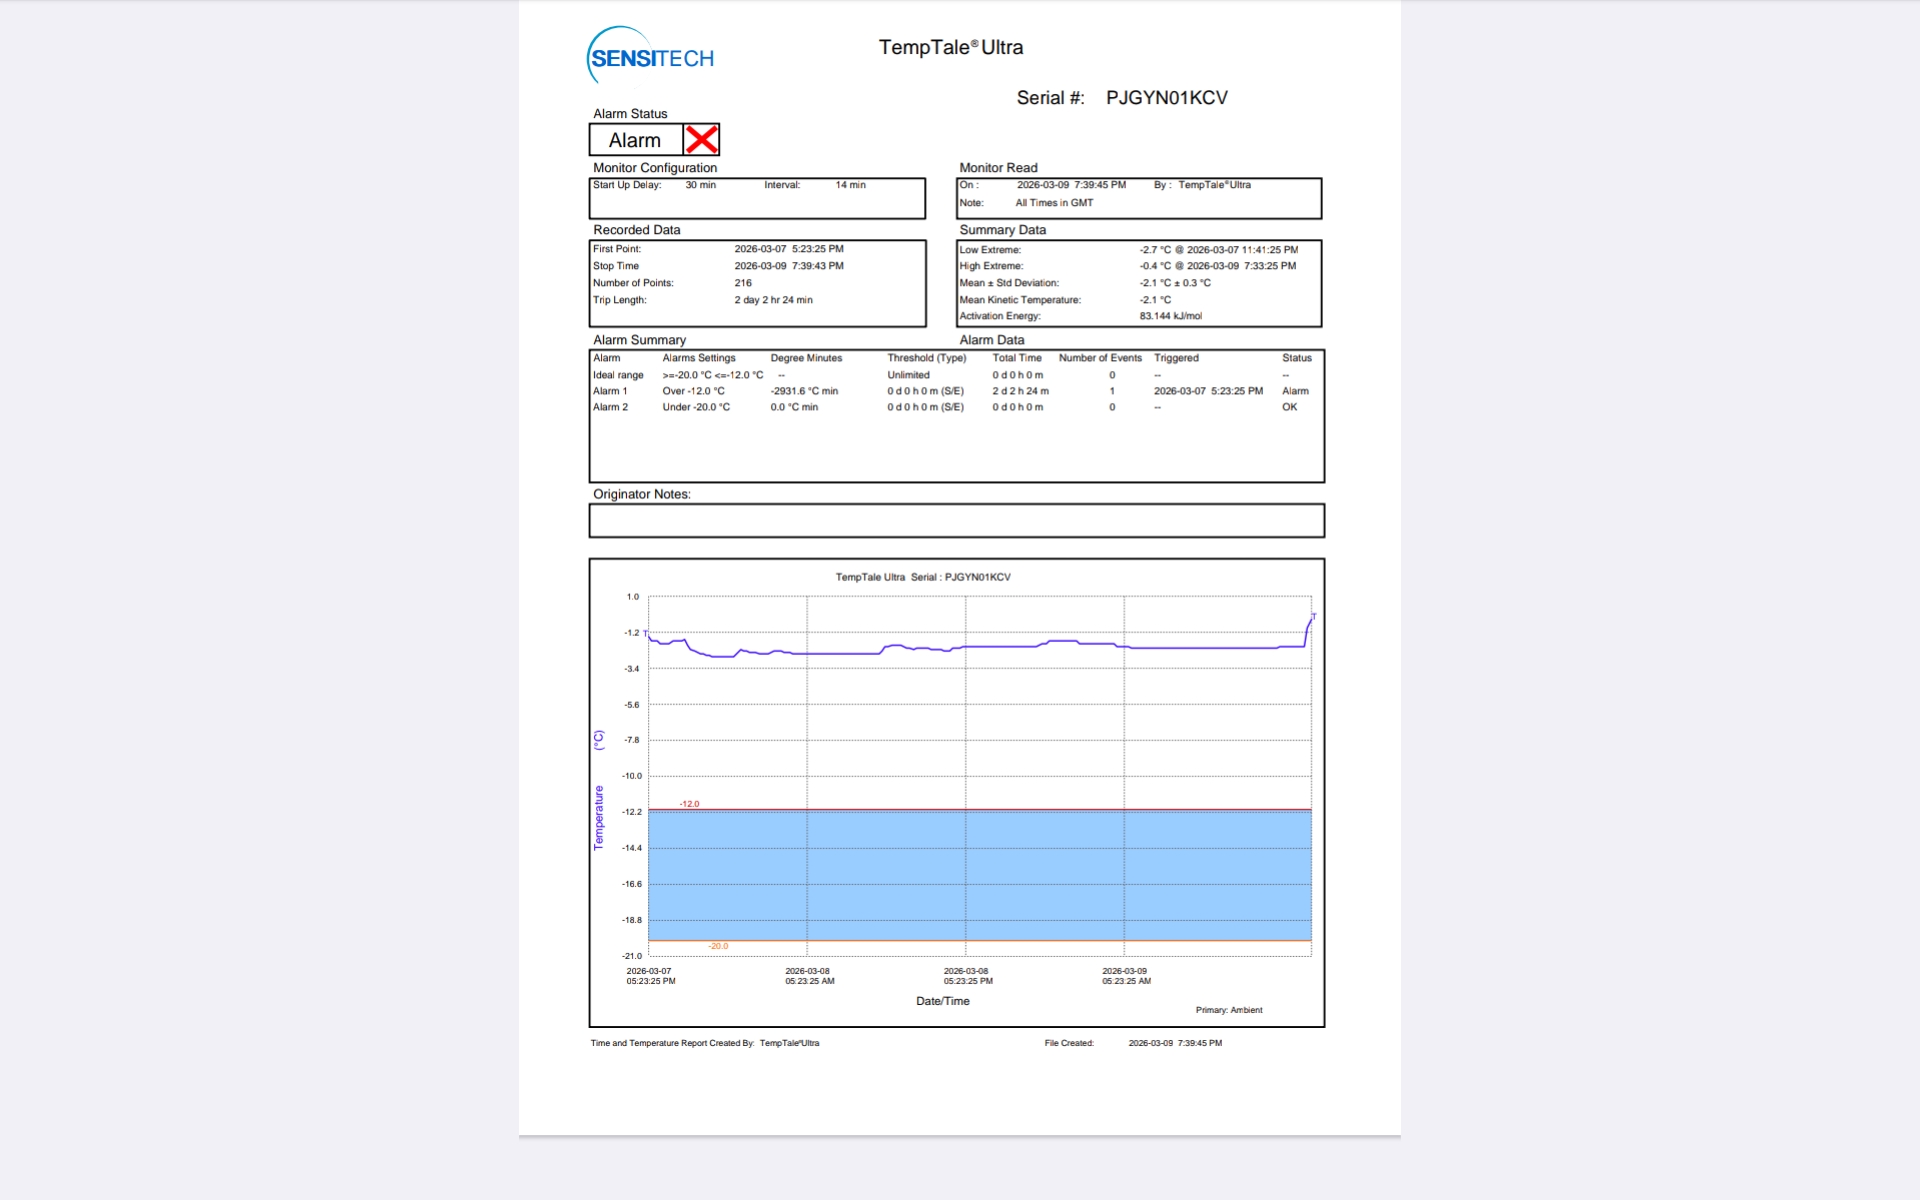Click the Number of Points value 216
The height and width of the screenshot is (1200, 1920).
pyautogui.click(x=743, y=283)
